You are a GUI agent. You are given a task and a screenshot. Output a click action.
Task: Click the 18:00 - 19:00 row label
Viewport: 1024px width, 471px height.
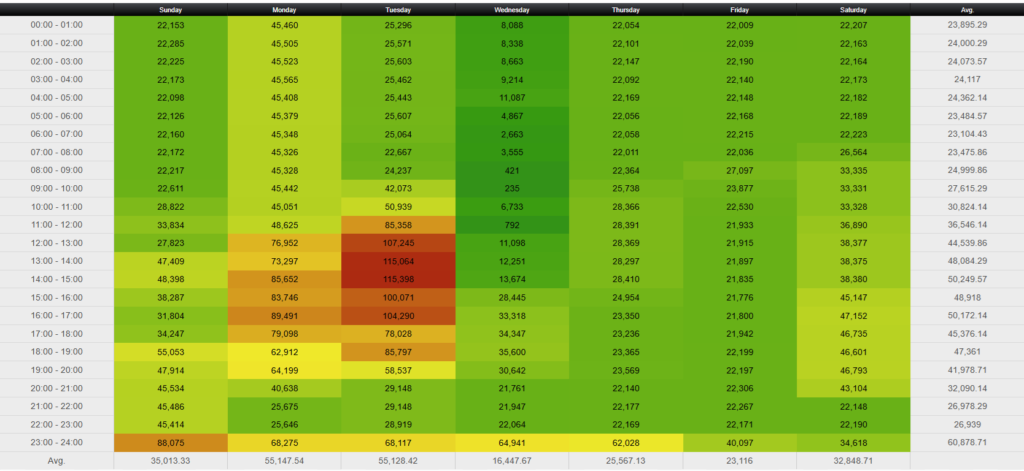57,351
